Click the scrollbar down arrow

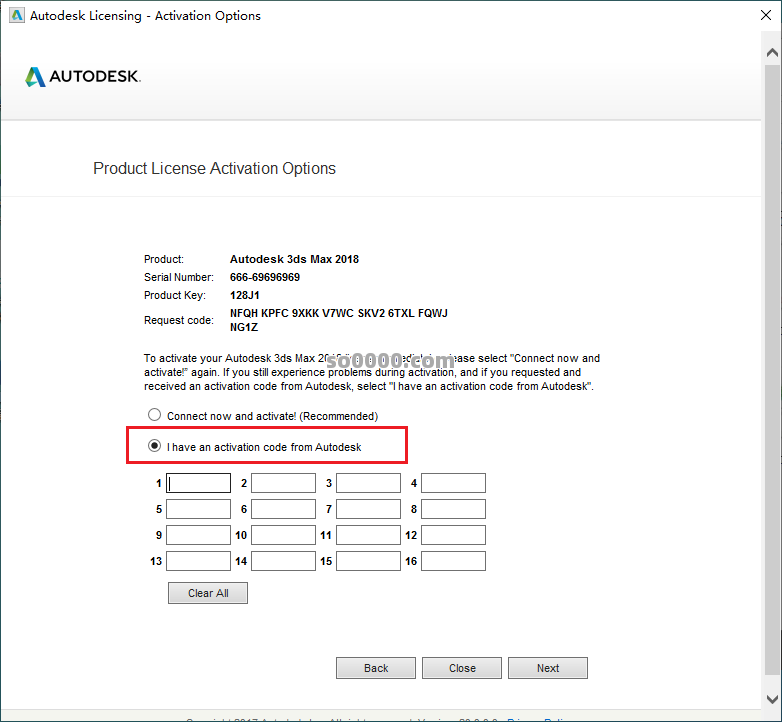[770, 698]
